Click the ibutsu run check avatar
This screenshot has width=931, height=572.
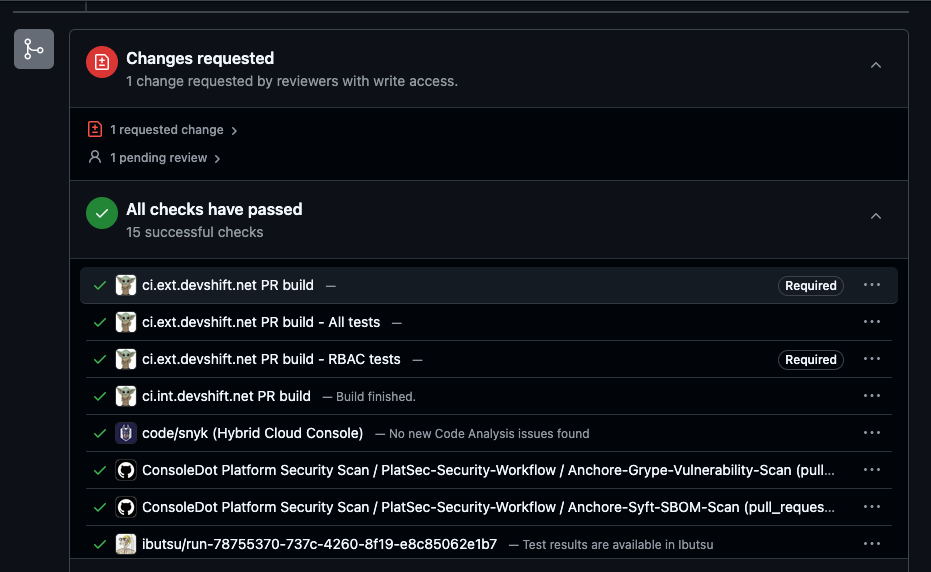tap(126, 544)
